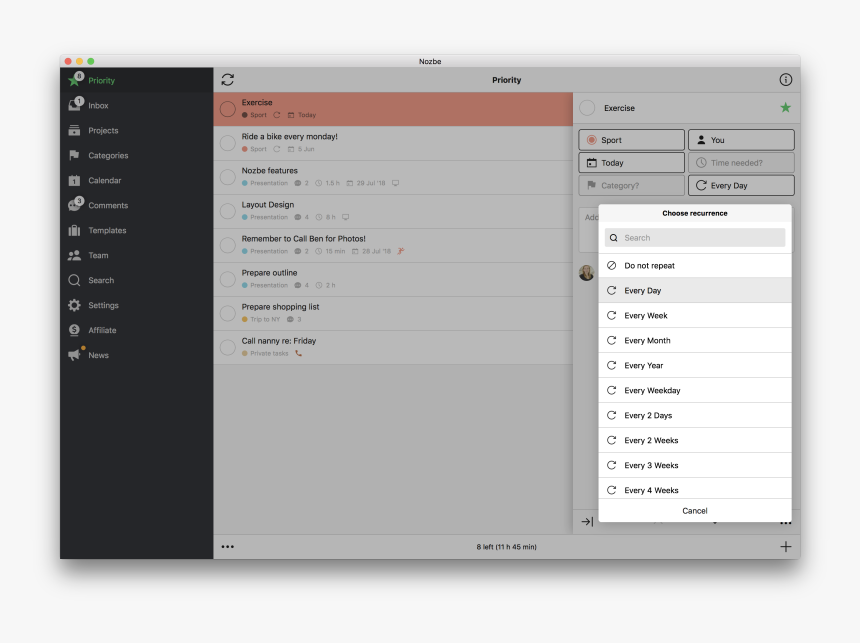Mark Exercise task complete in list

(x=228, y=109)
